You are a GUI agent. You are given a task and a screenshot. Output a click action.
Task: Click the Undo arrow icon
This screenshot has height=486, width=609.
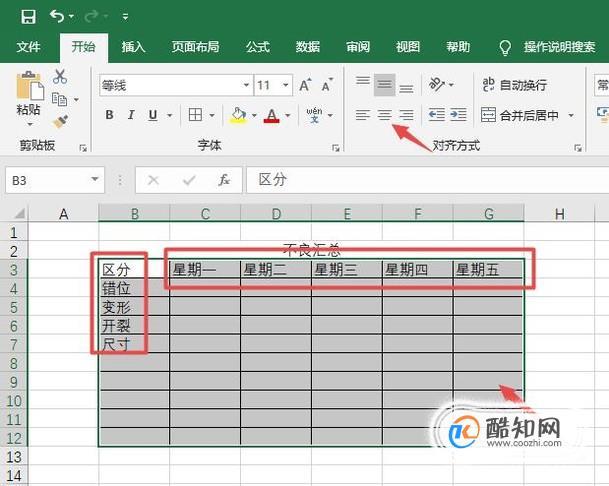pos(57,16)
